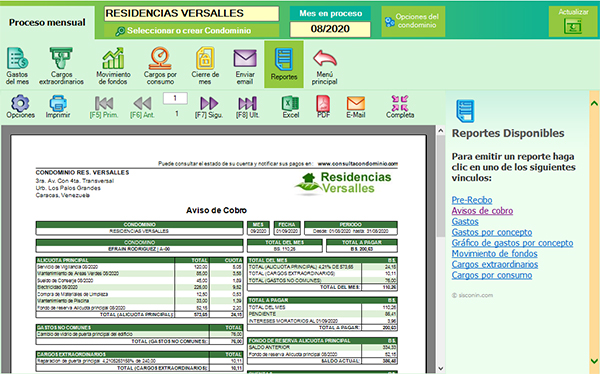Export the report to Excel
The width and height of the screenshot is (600, 374).
coord(290,106)
